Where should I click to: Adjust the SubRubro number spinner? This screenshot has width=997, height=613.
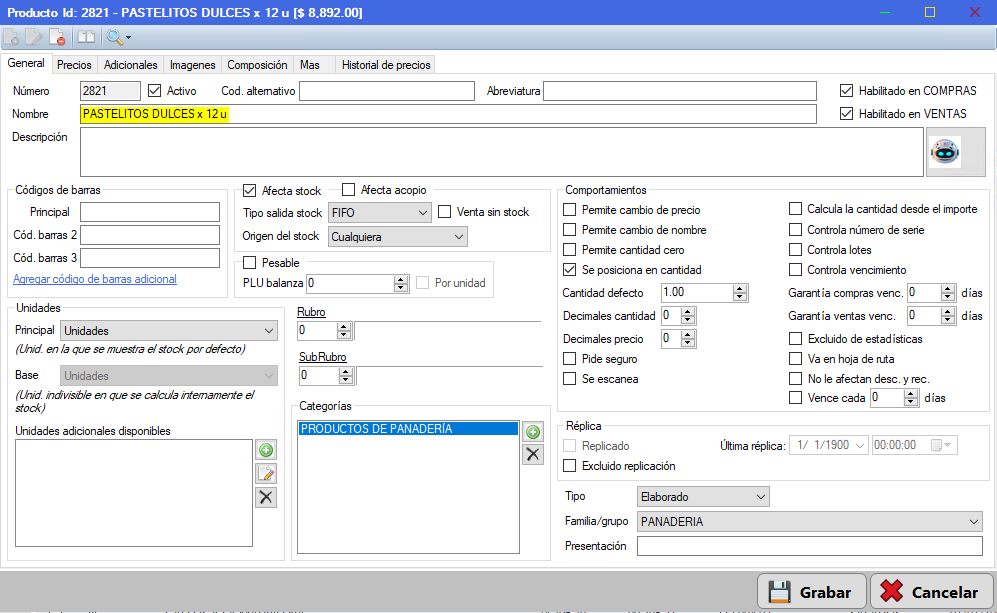345,376
